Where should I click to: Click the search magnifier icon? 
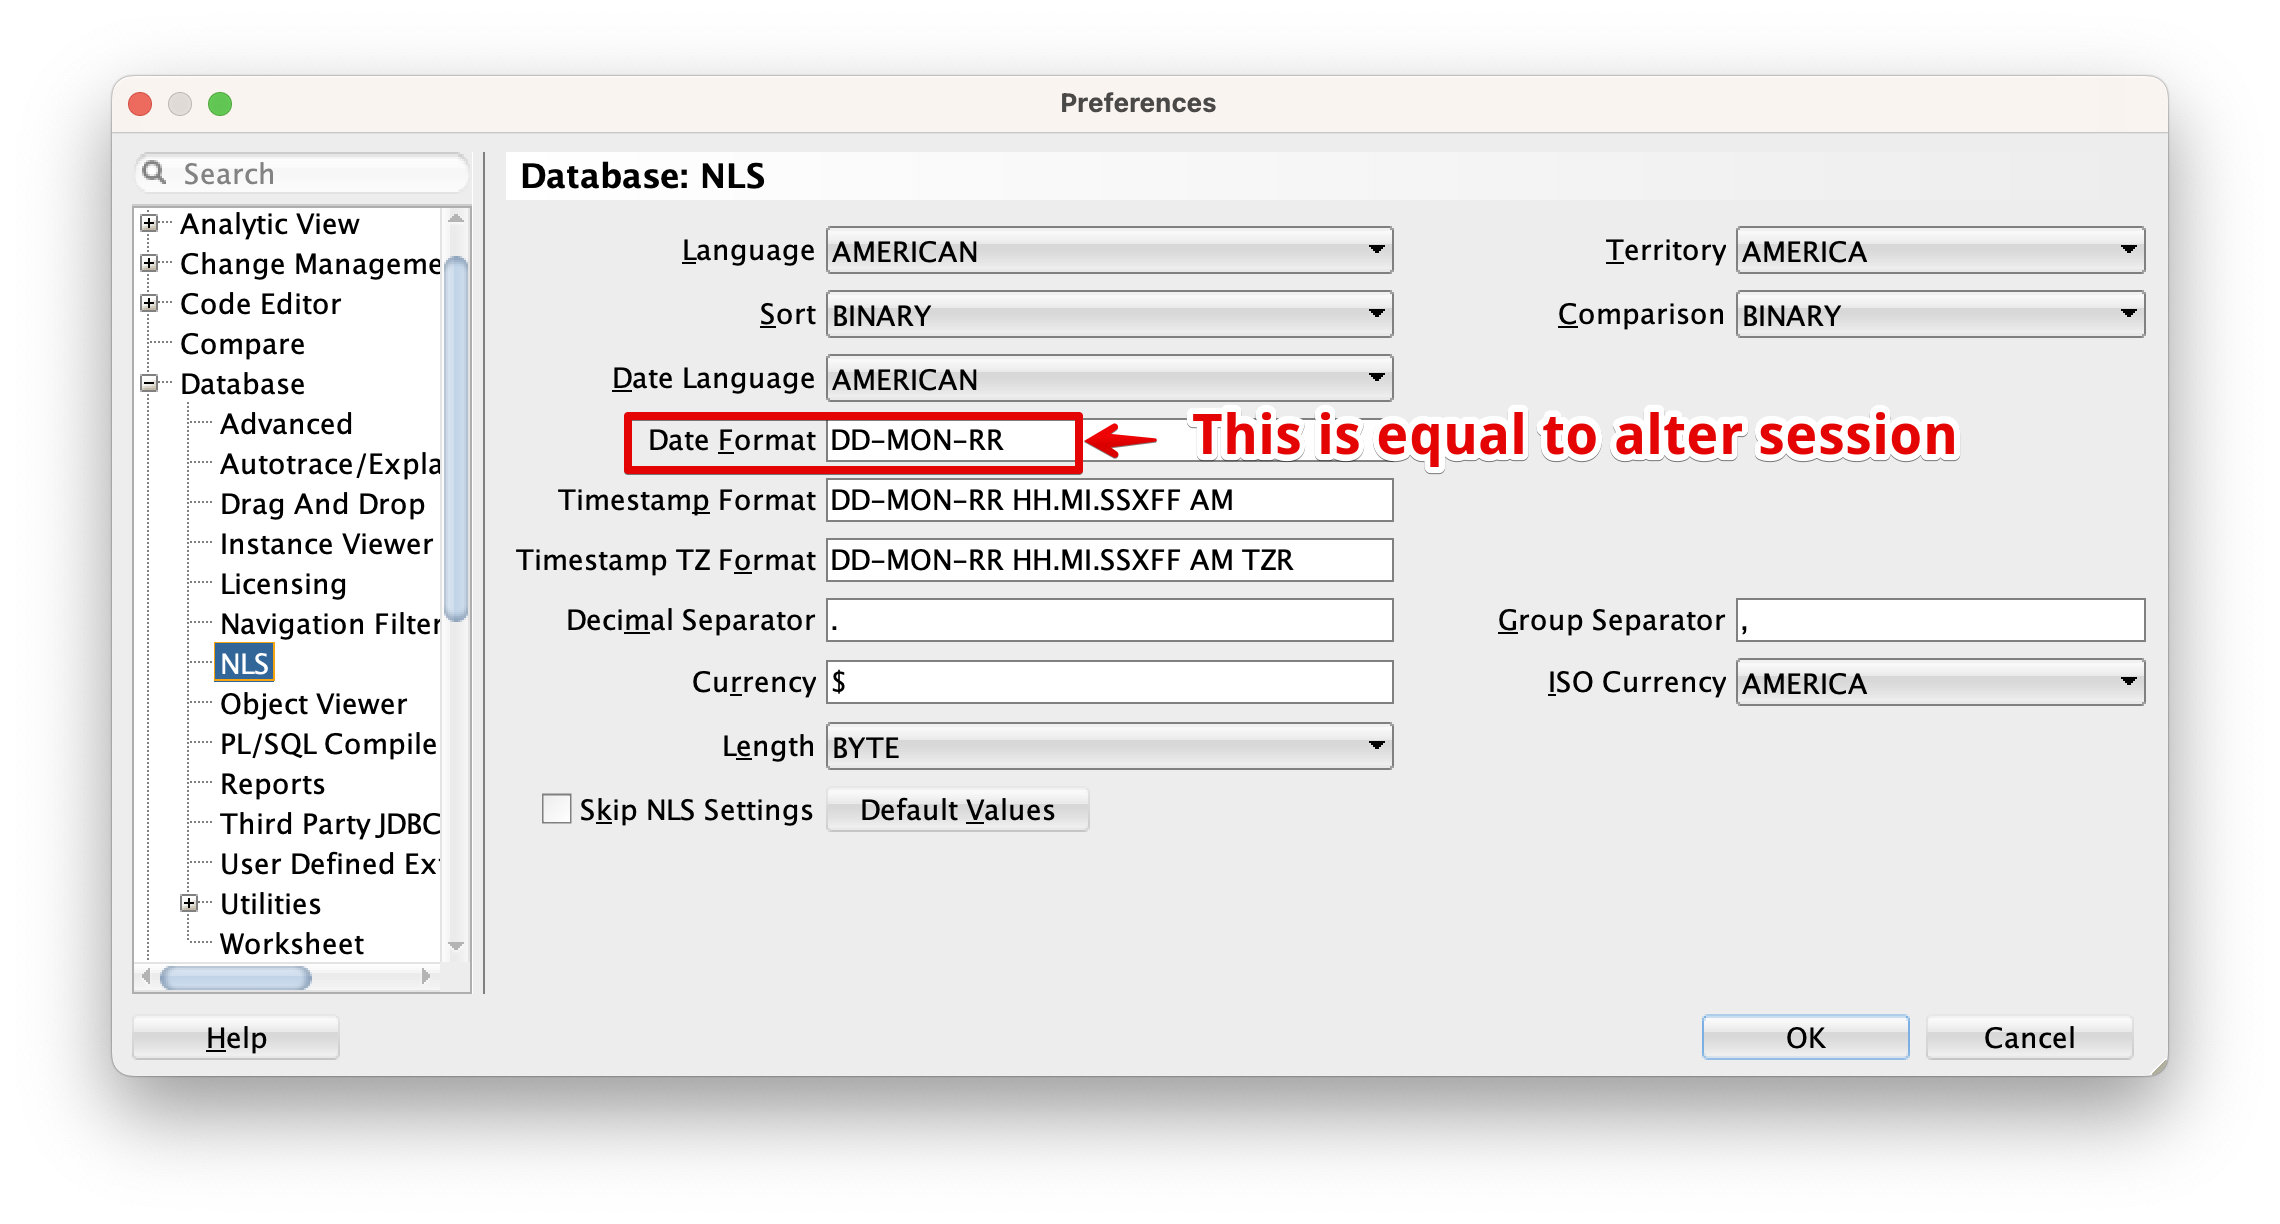(x=154, y=173)
